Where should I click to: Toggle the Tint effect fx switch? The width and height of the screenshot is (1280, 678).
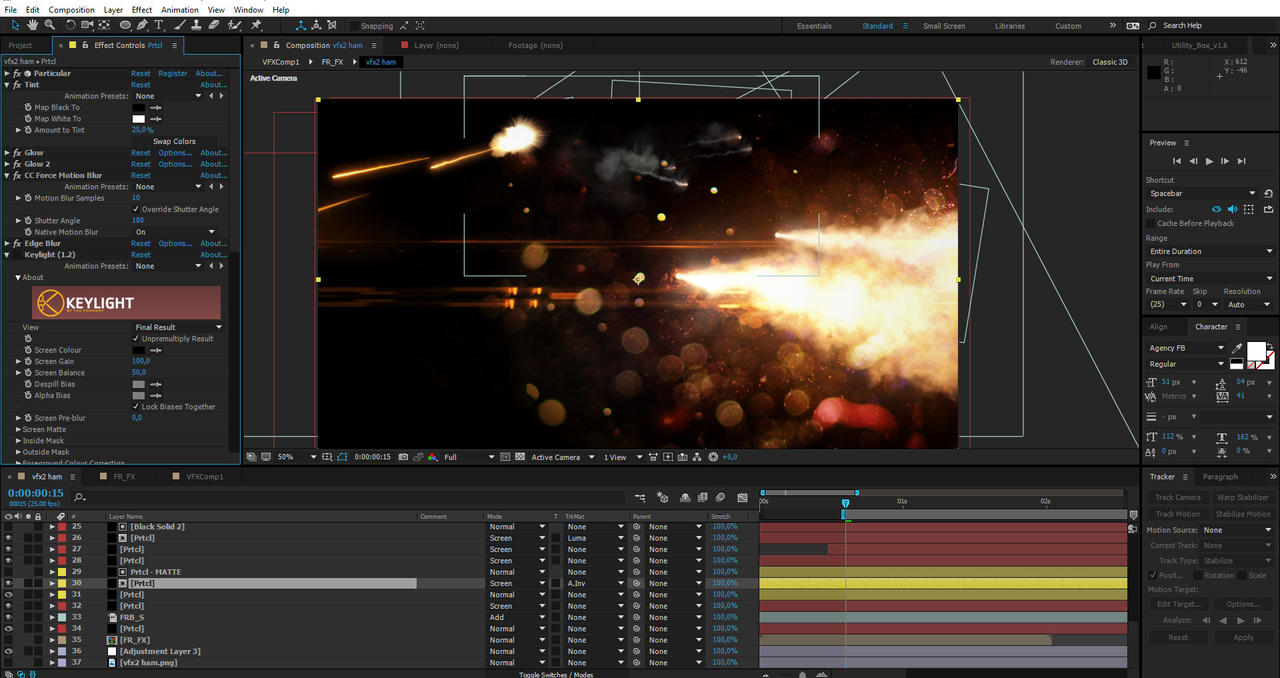tap(17, 85)
